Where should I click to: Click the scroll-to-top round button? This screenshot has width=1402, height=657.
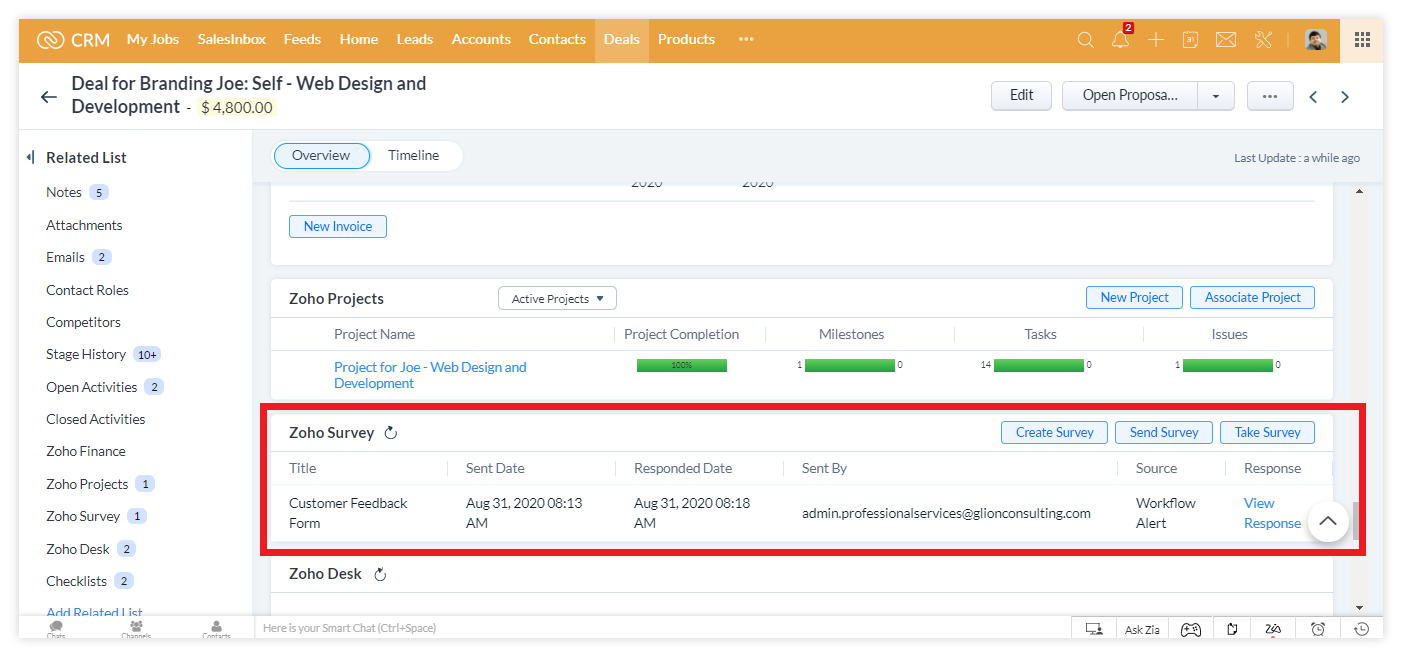pos(1328,521)
